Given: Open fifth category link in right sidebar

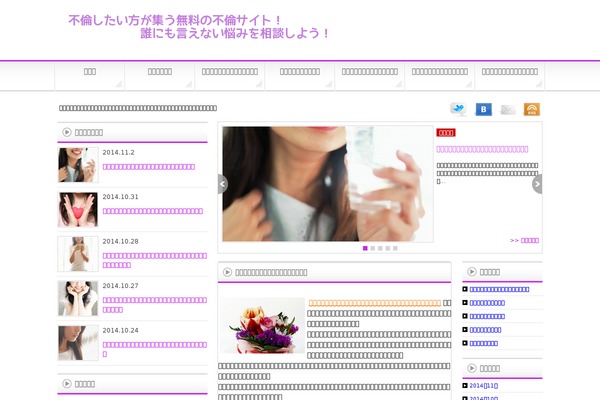Looking at the screenshot, I should pos(484,343).
